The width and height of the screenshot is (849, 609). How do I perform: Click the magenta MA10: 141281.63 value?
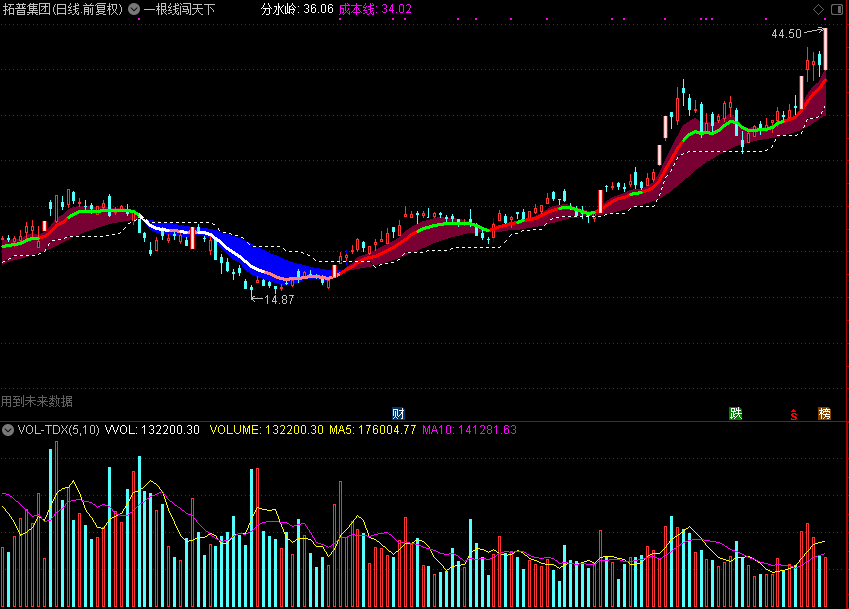click(469, 430)
